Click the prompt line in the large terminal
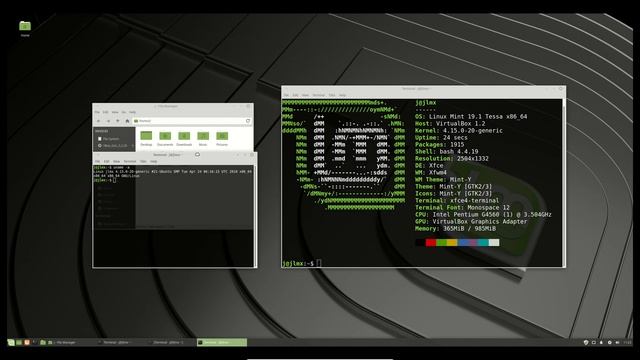Viewport: 640px width, 360px height. point(302,263)
